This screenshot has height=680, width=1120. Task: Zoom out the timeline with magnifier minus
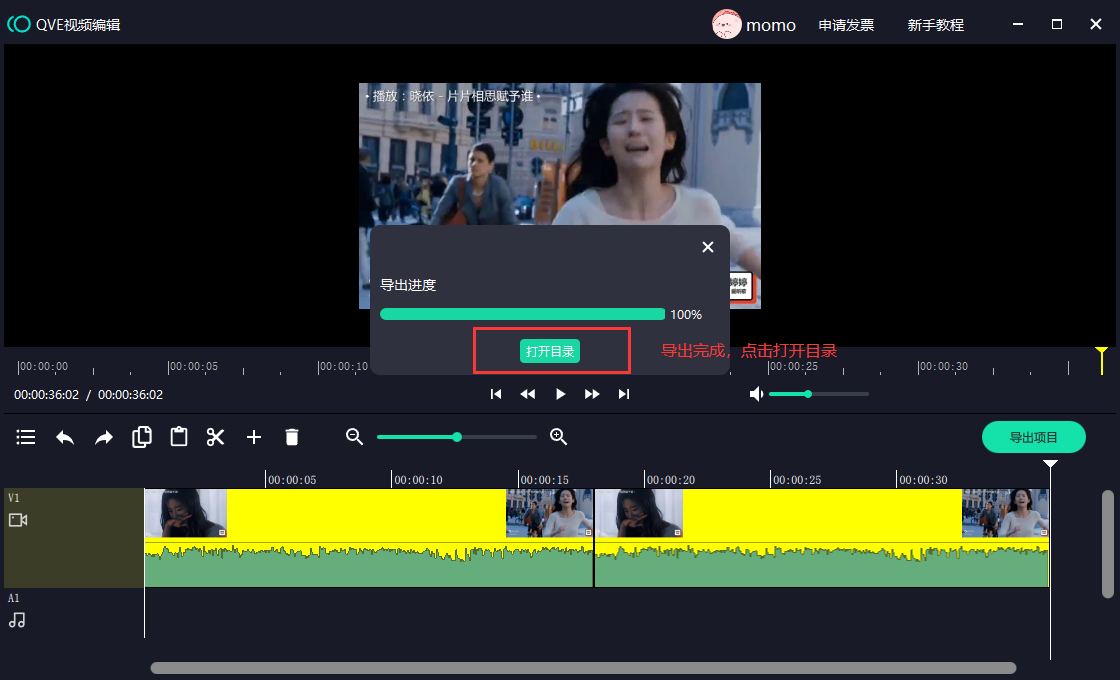pos(354,437)
